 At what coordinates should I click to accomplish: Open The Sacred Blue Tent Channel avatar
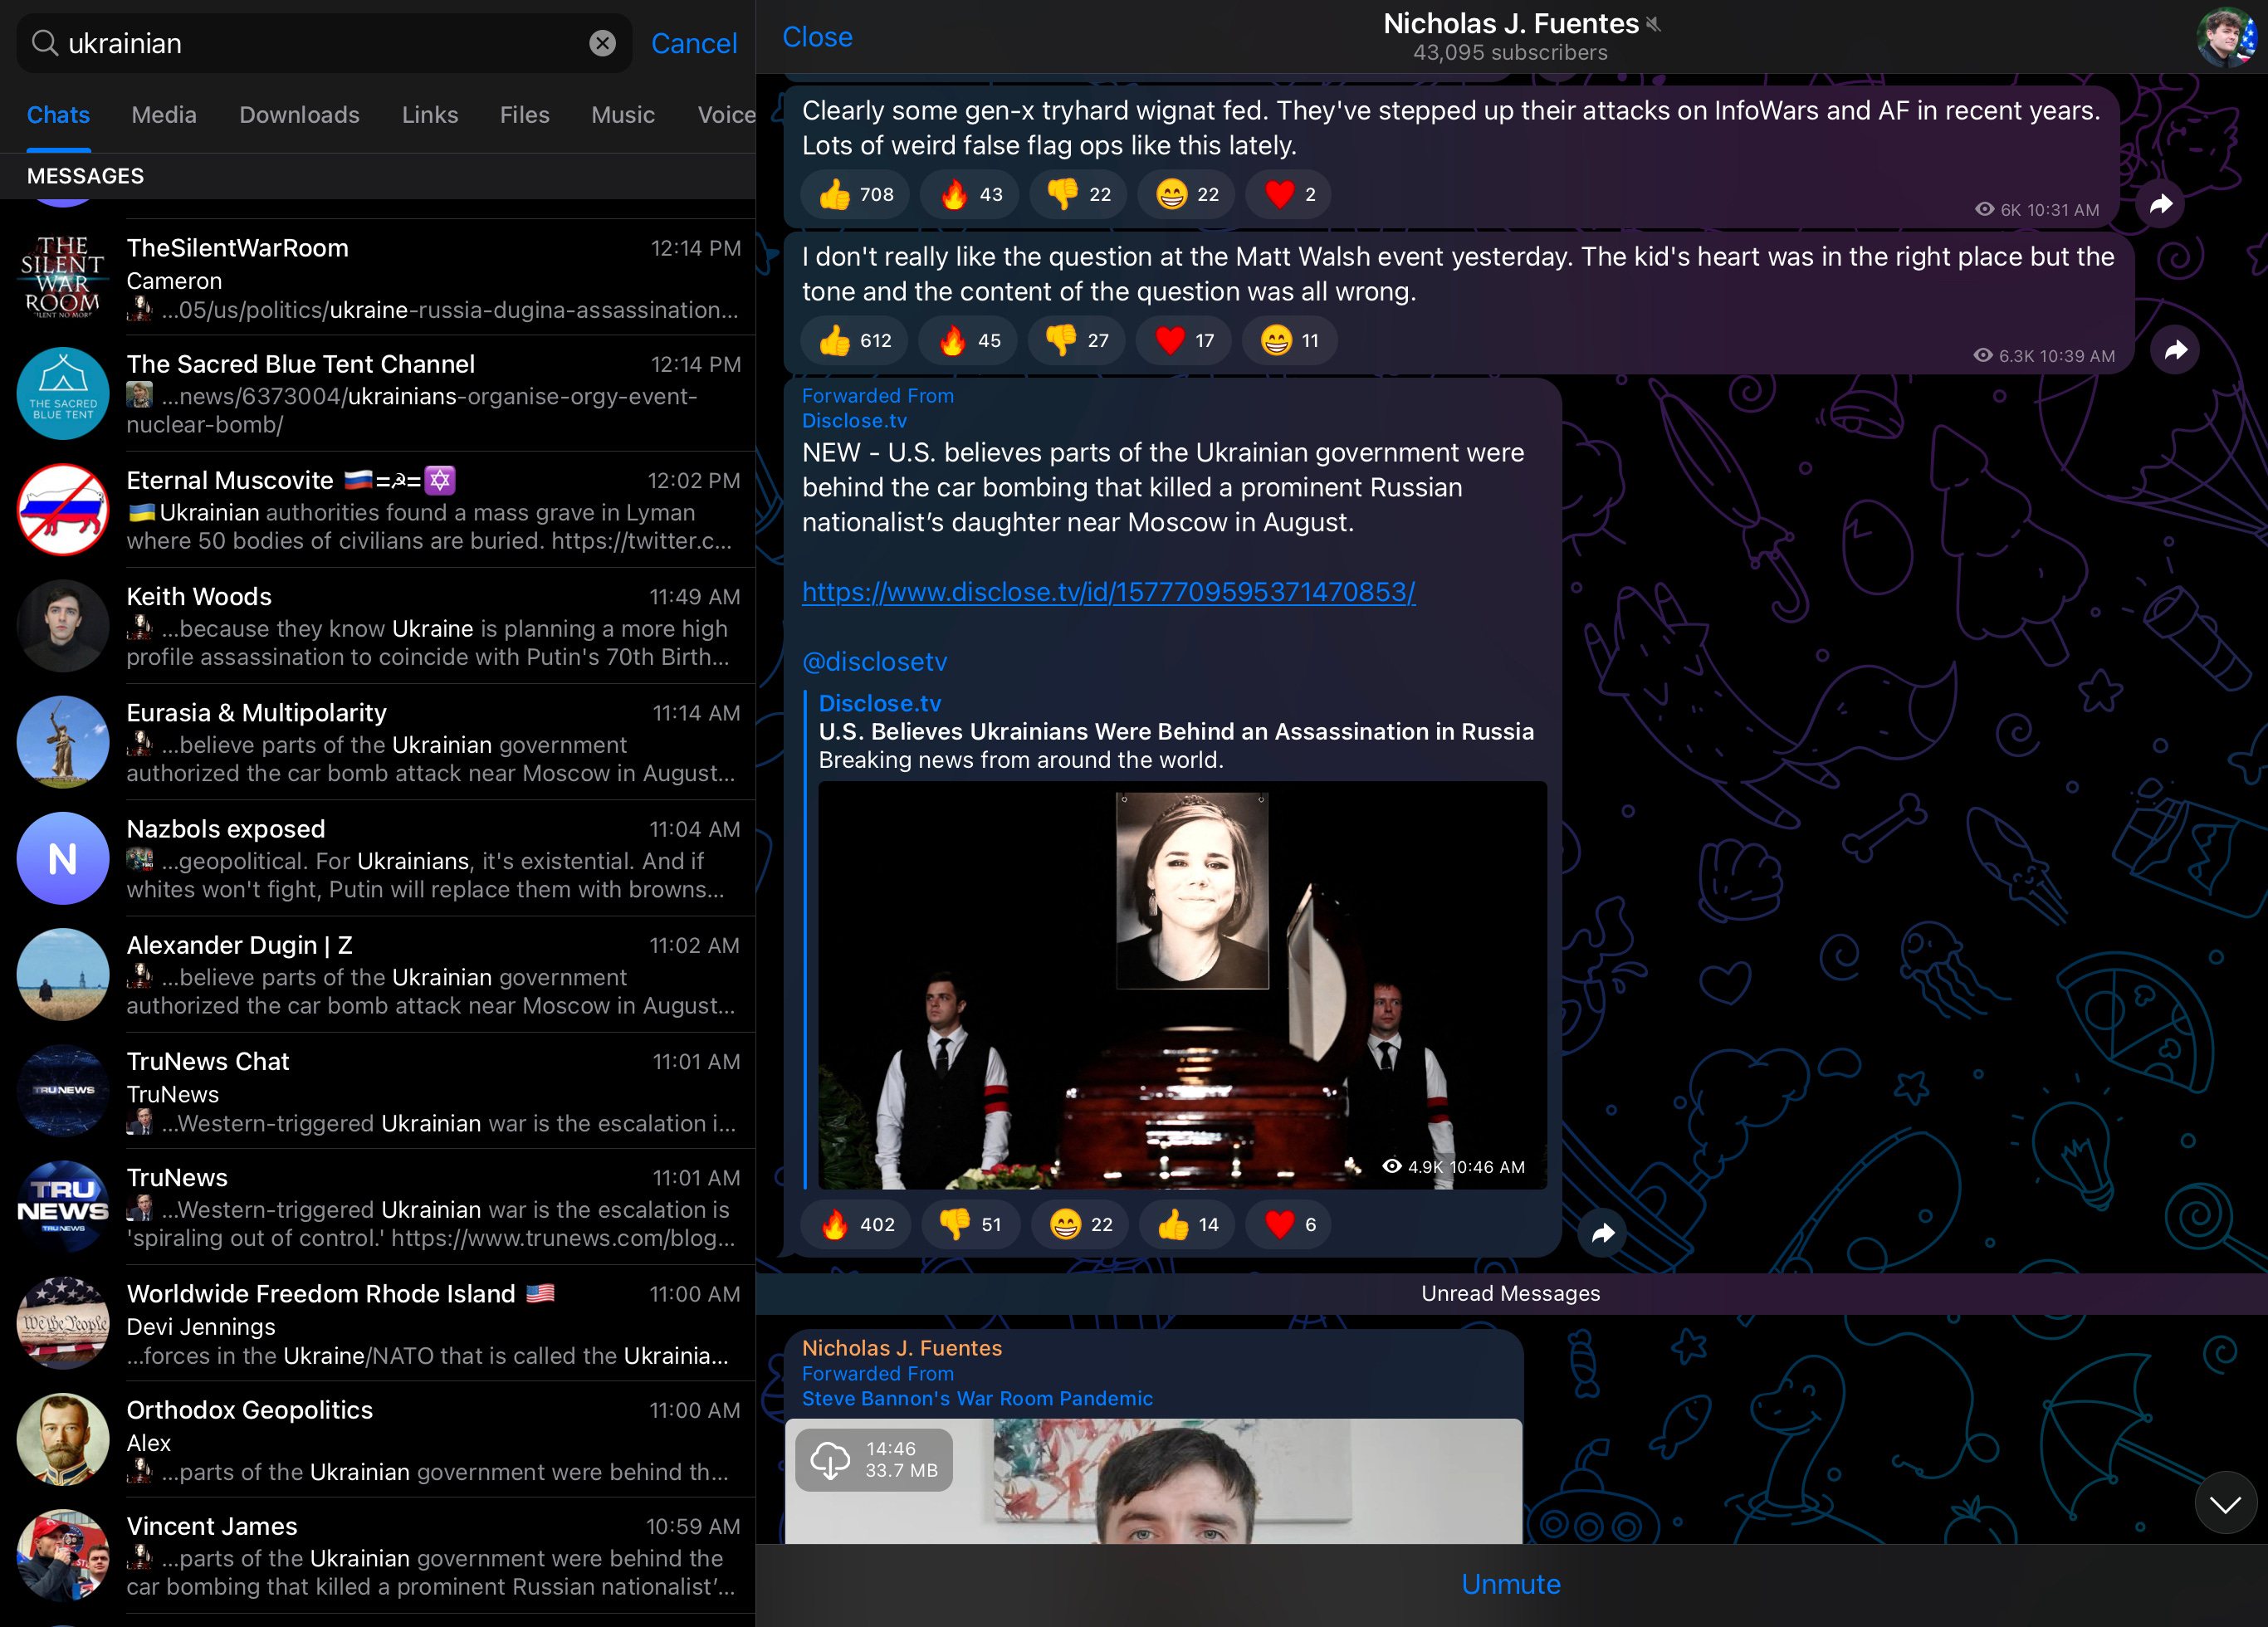point(63,393)
